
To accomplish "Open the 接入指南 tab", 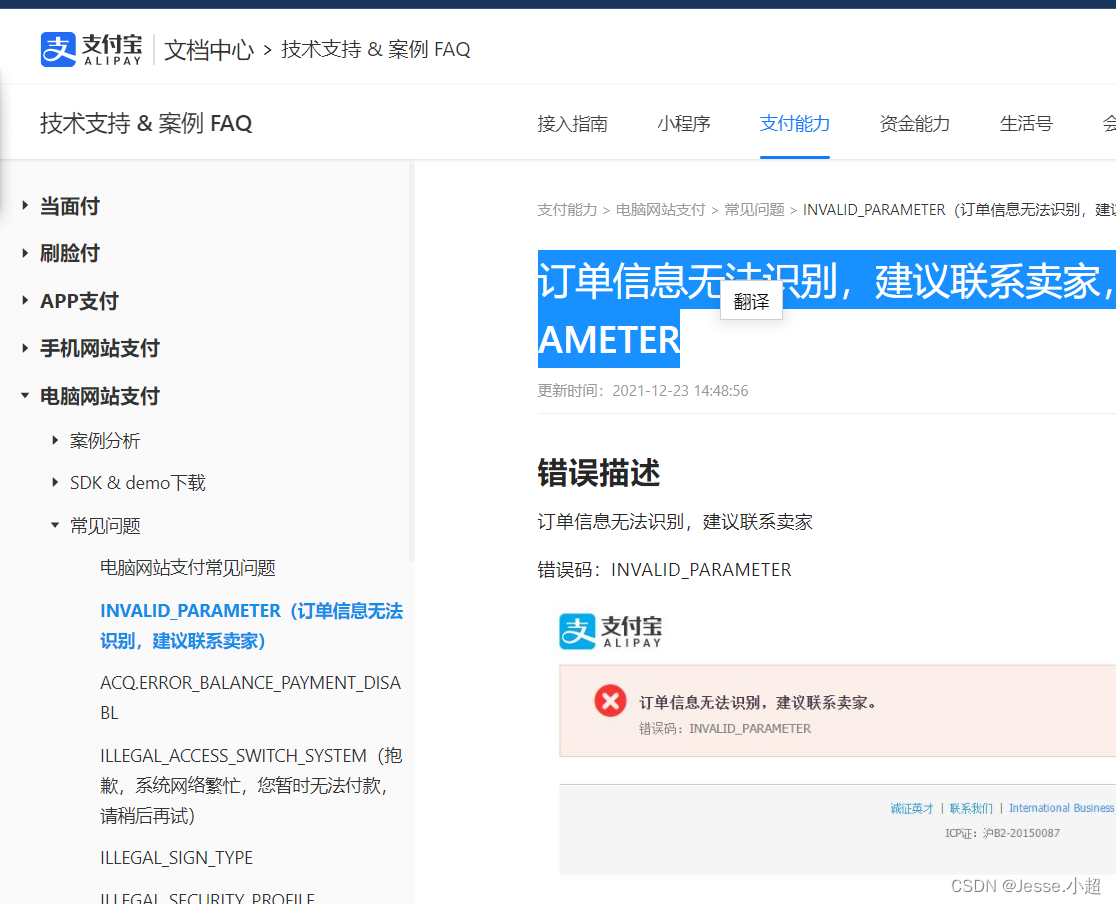I will [x=573, y=123].
